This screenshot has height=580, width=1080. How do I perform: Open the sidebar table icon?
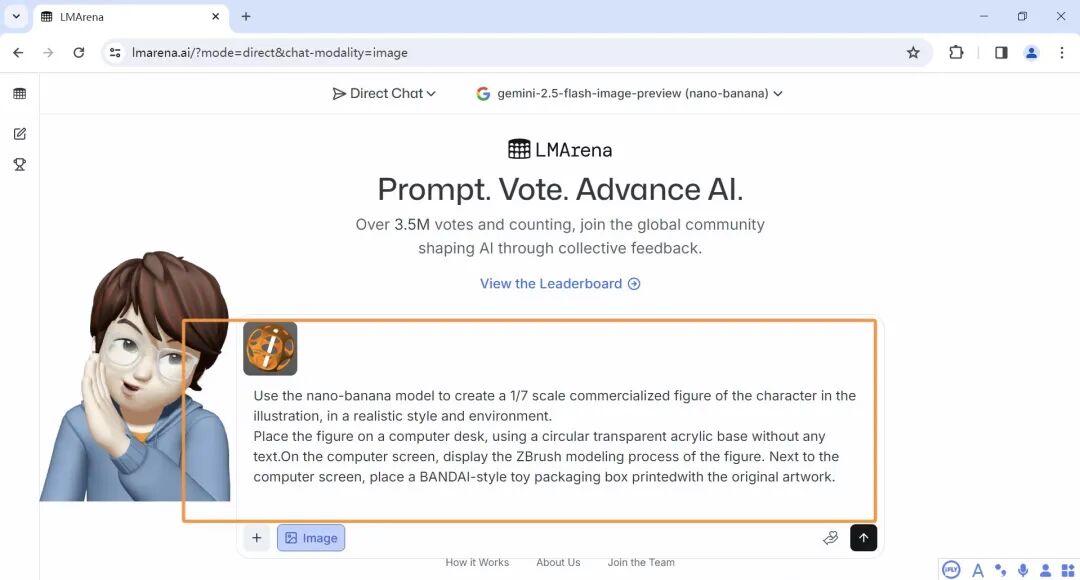(x=20, y=94)
